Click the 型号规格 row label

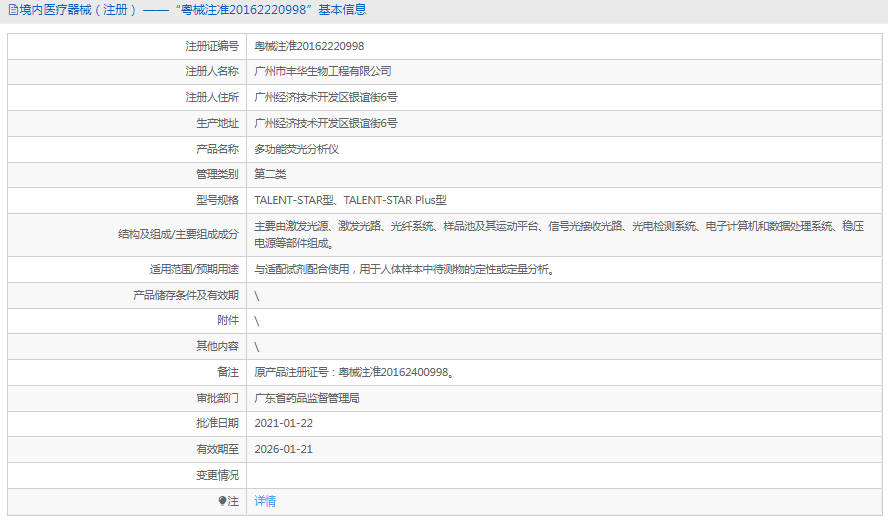tap(217, 200)
